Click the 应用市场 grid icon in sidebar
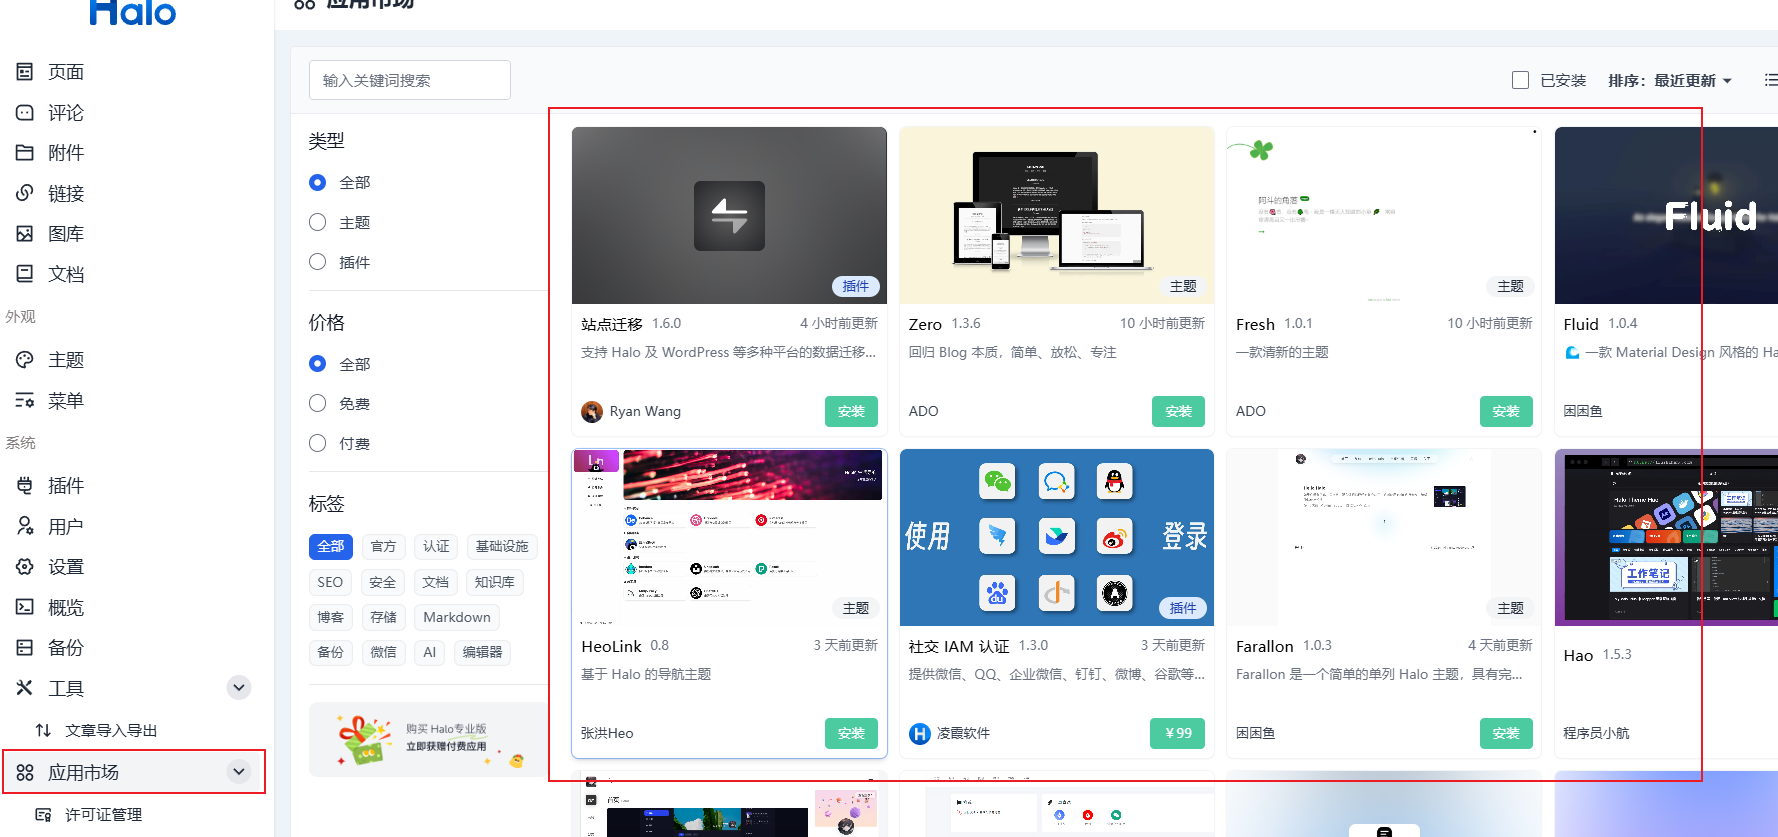This screenshot has width=1778, height=837. pos(25,772)
